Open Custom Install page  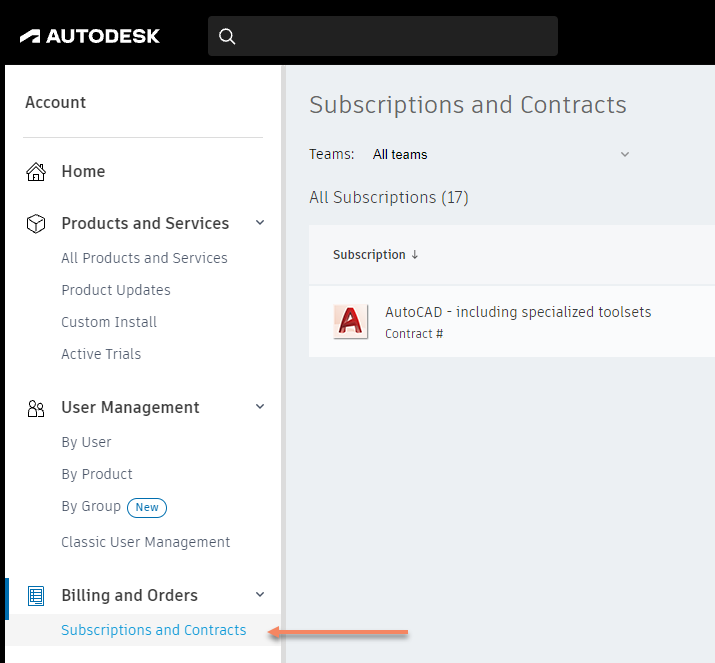(x=109, y=322)
